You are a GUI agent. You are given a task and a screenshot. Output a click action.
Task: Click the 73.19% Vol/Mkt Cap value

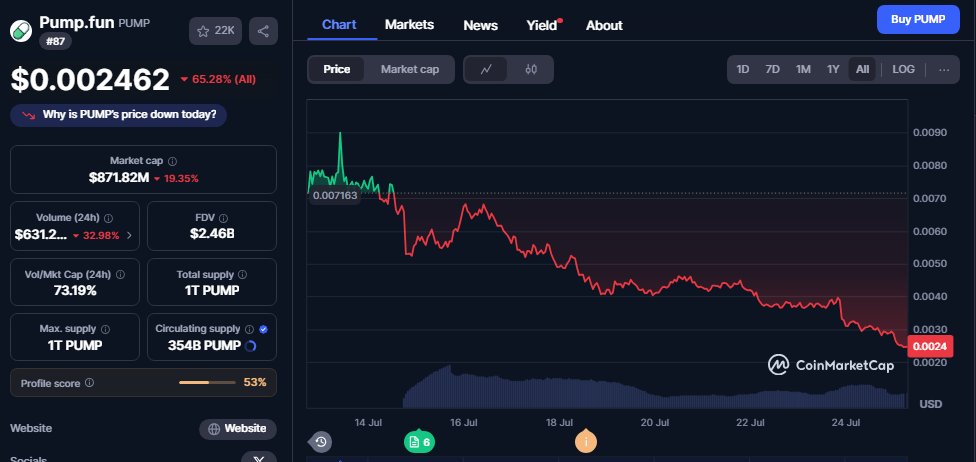75,290
